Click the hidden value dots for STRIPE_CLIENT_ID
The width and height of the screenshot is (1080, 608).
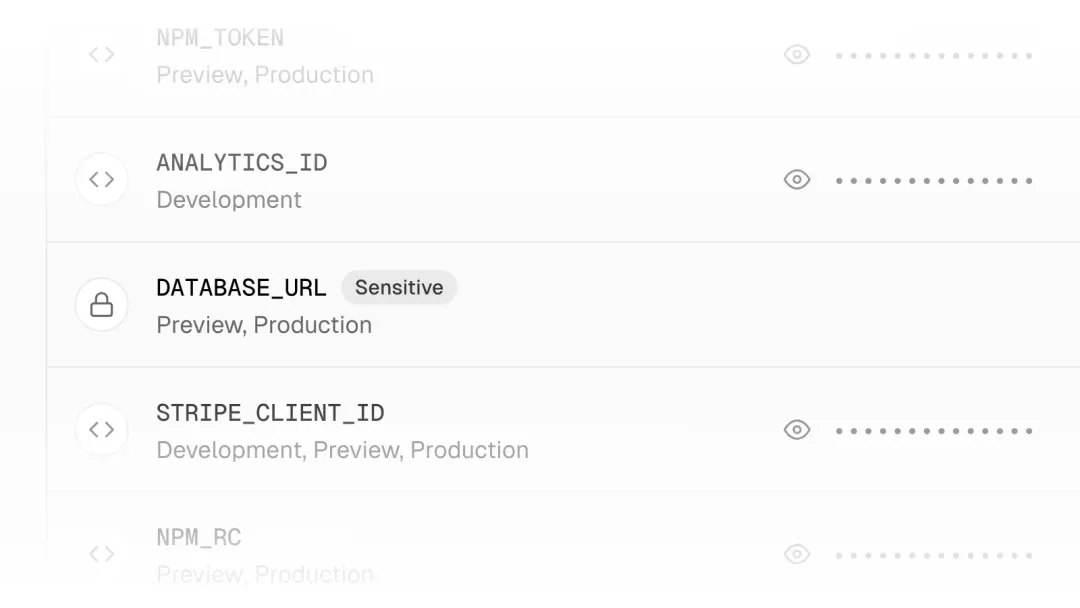934,431
